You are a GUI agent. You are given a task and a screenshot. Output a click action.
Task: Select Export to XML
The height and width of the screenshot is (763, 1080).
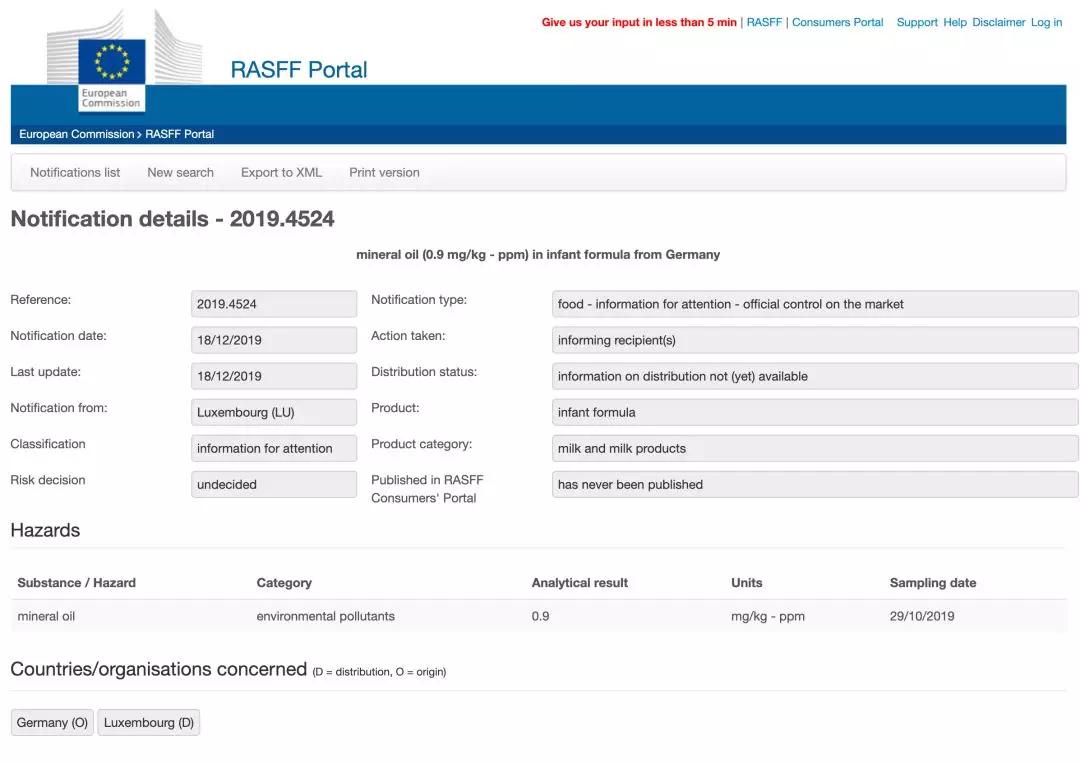(x=281, y=172)
